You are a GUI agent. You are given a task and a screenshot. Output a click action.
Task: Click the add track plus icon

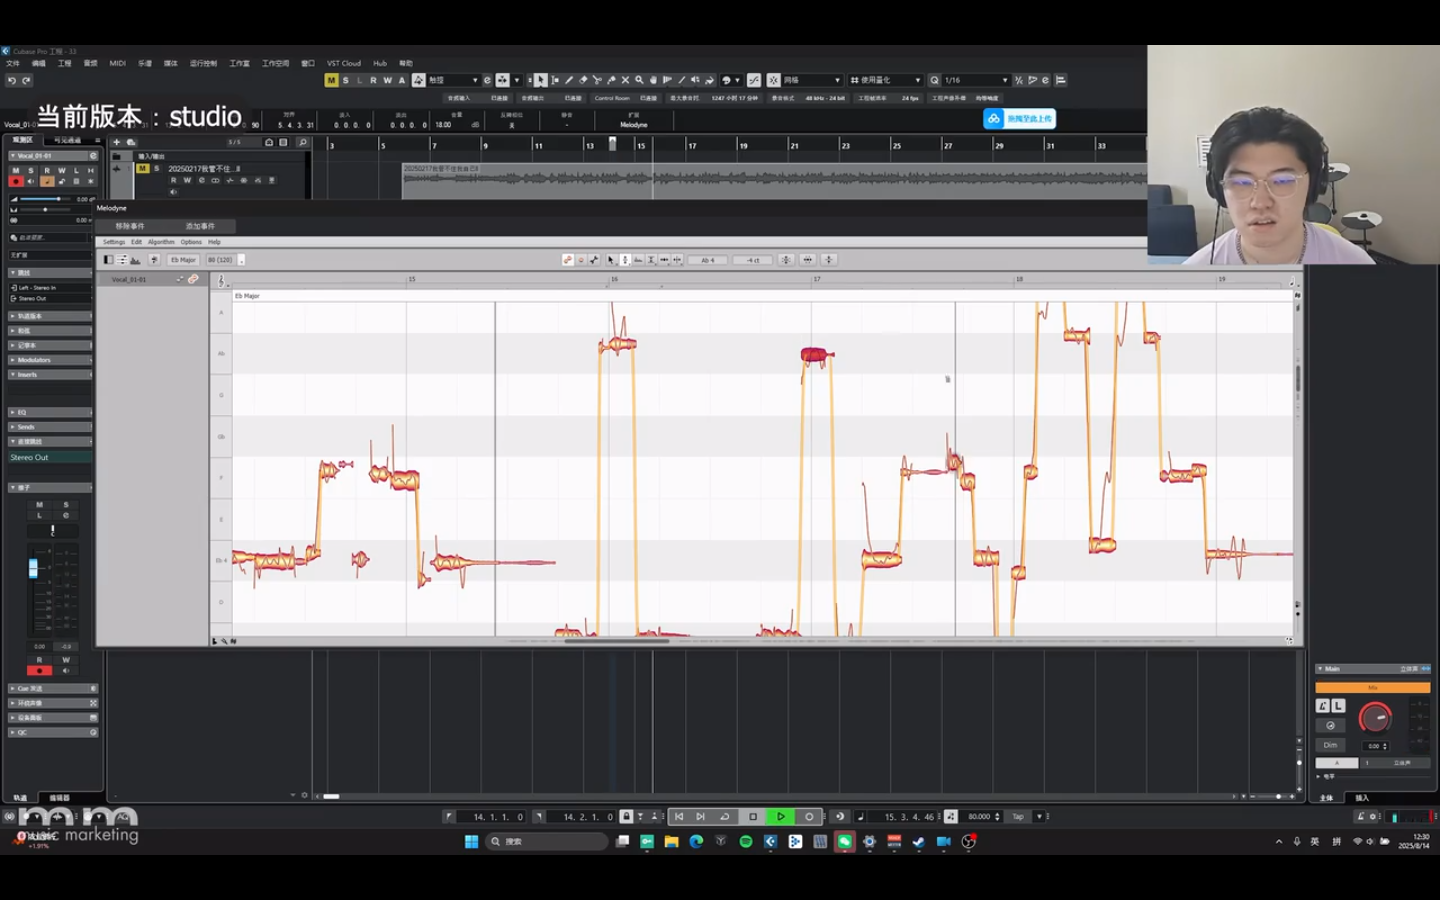117,142
